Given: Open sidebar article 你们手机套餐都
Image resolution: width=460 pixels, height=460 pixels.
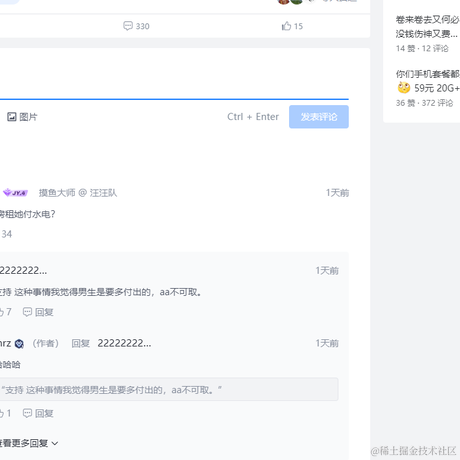Looking at the screenshot, I should (428, 74).
